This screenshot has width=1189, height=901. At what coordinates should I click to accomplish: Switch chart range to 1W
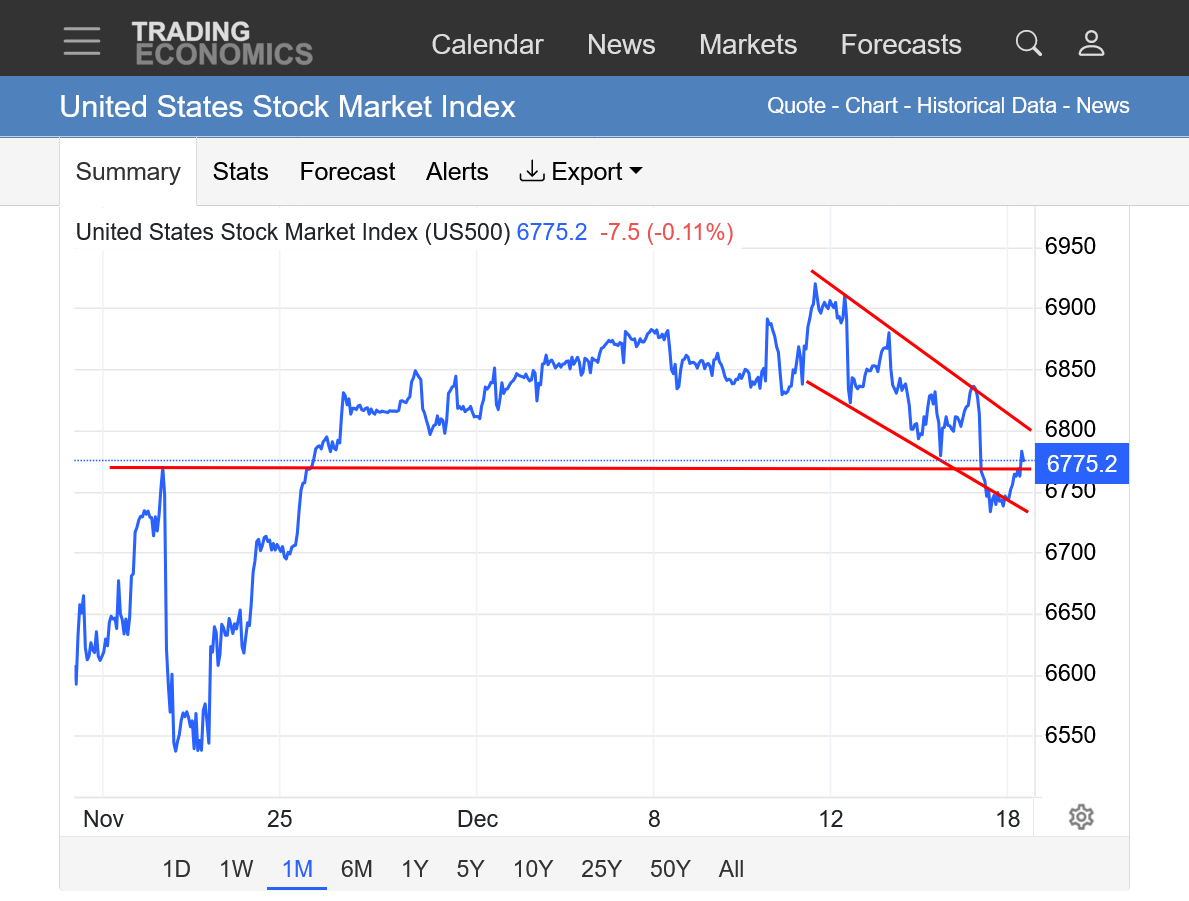click(236, 869)
